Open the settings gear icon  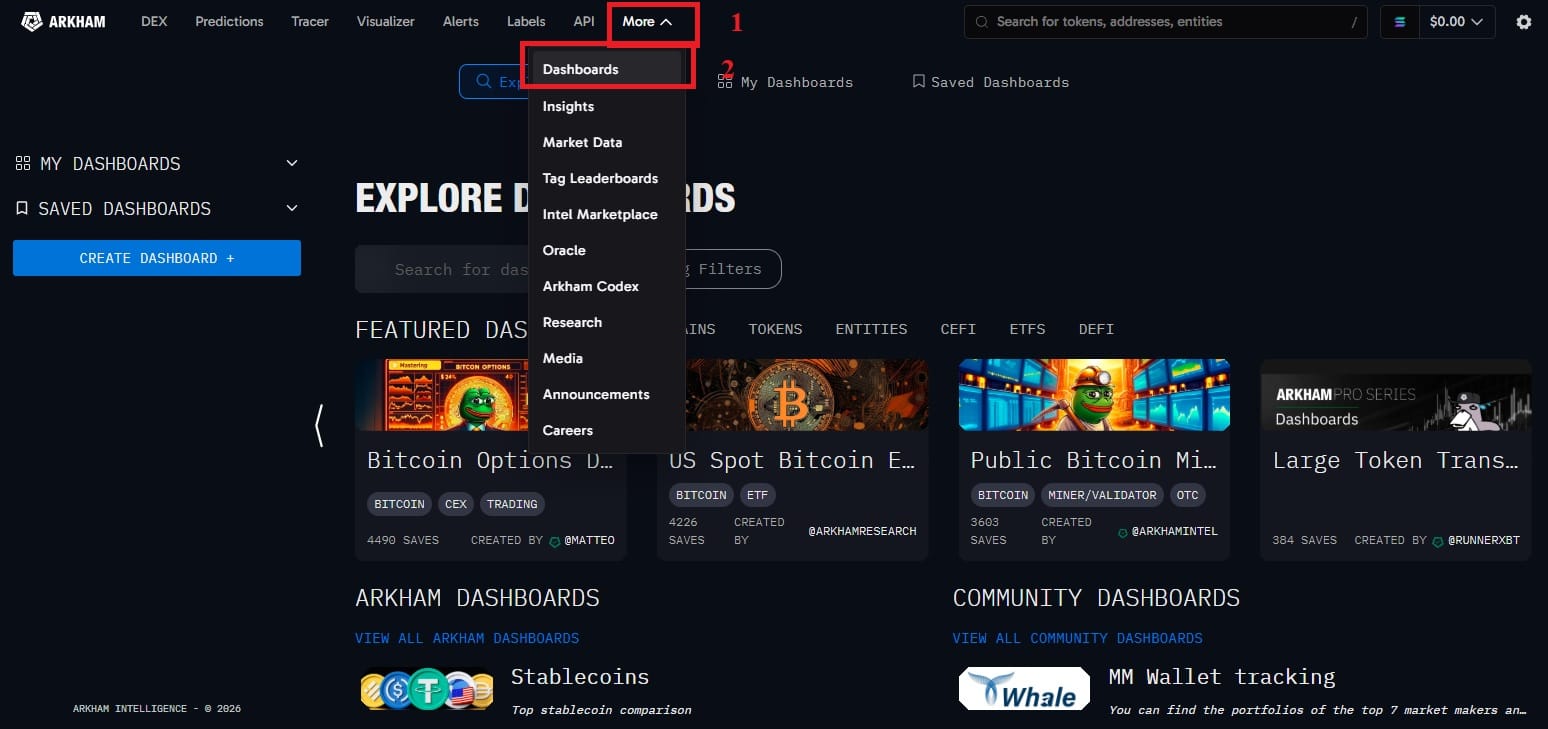[1523, 21]
